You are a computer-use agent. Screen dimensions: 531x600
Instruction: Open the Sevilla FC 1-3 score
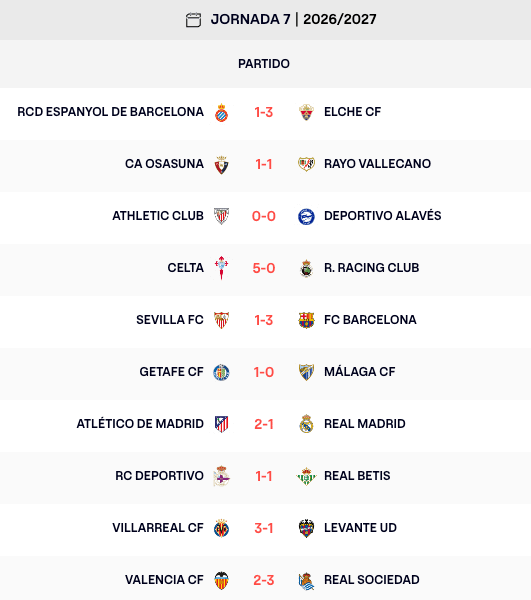tap(264, 320)
